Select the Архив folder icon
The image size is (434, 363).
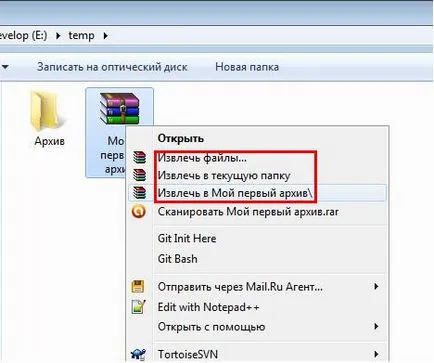48,112
